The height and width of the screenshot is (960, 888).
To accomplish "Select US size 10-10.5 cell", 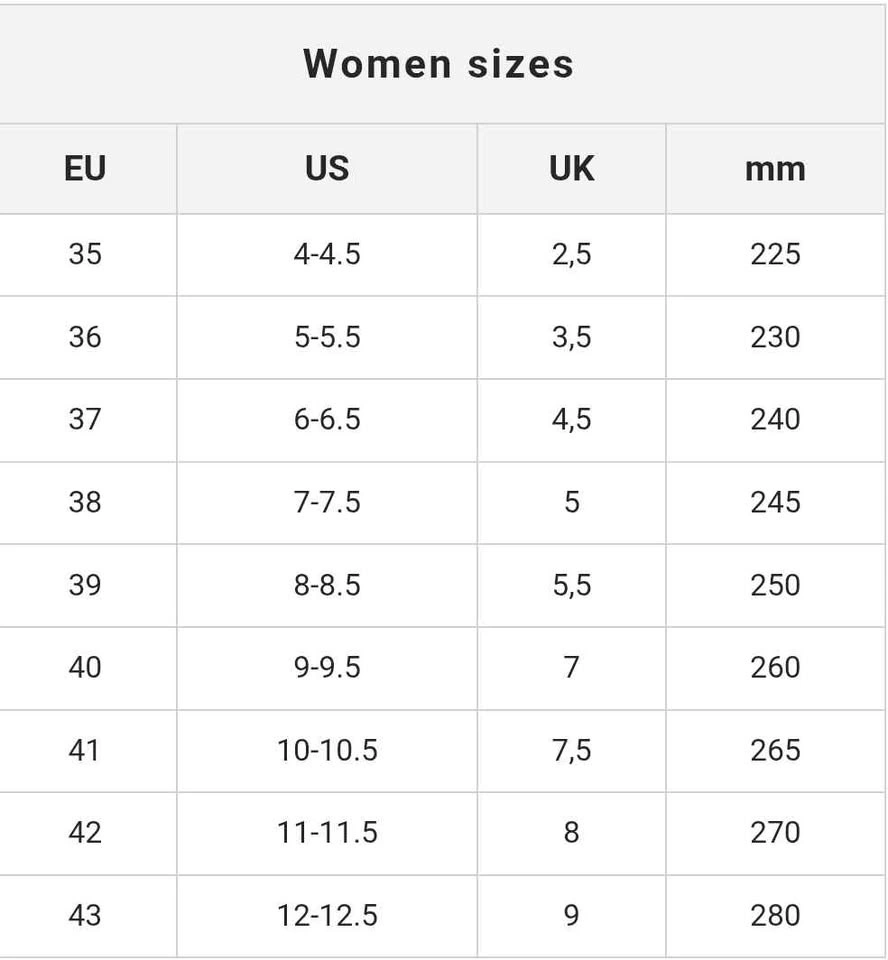I will pyautogui.click(x=327, y=750).
